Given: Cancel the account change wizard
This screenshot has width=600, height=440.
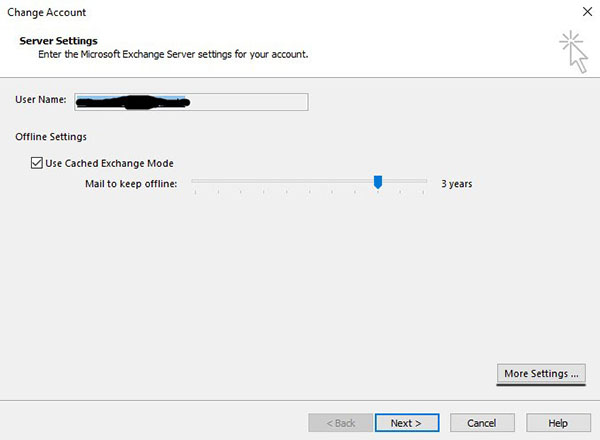Looking at the screenshot, I should pyautogui.click(x=481, y=423).
